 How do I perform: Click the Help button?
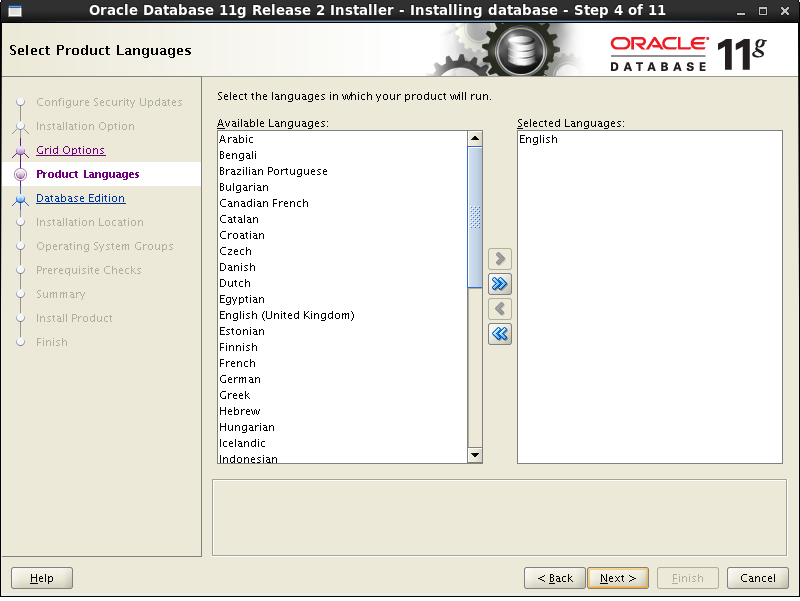click(x=42, y=578)
